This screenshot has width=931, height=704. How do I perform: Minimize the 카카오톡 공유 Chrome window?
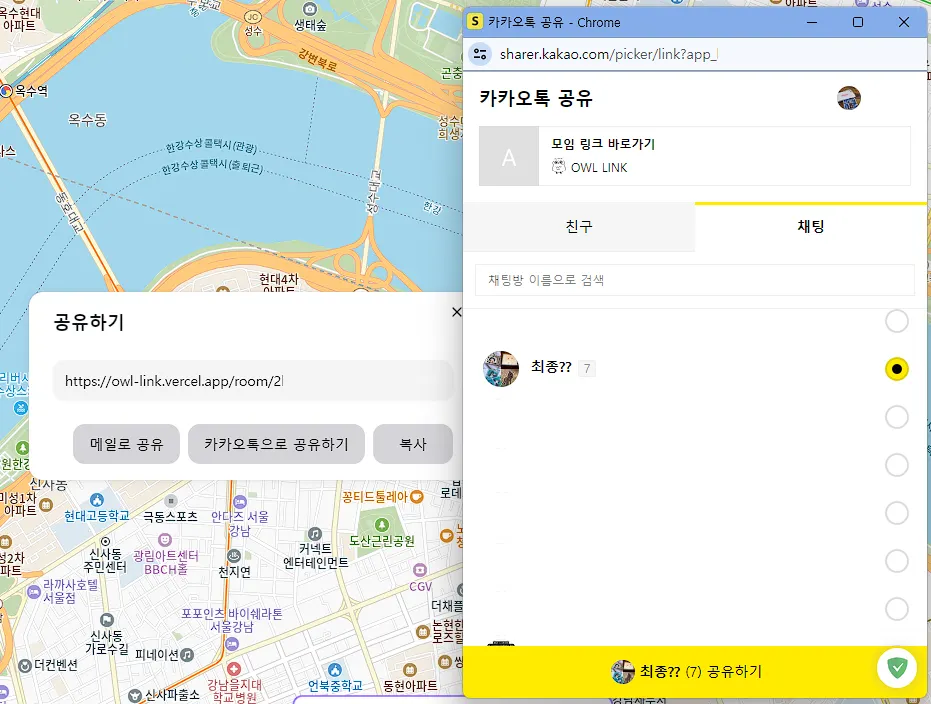[812, 23]
